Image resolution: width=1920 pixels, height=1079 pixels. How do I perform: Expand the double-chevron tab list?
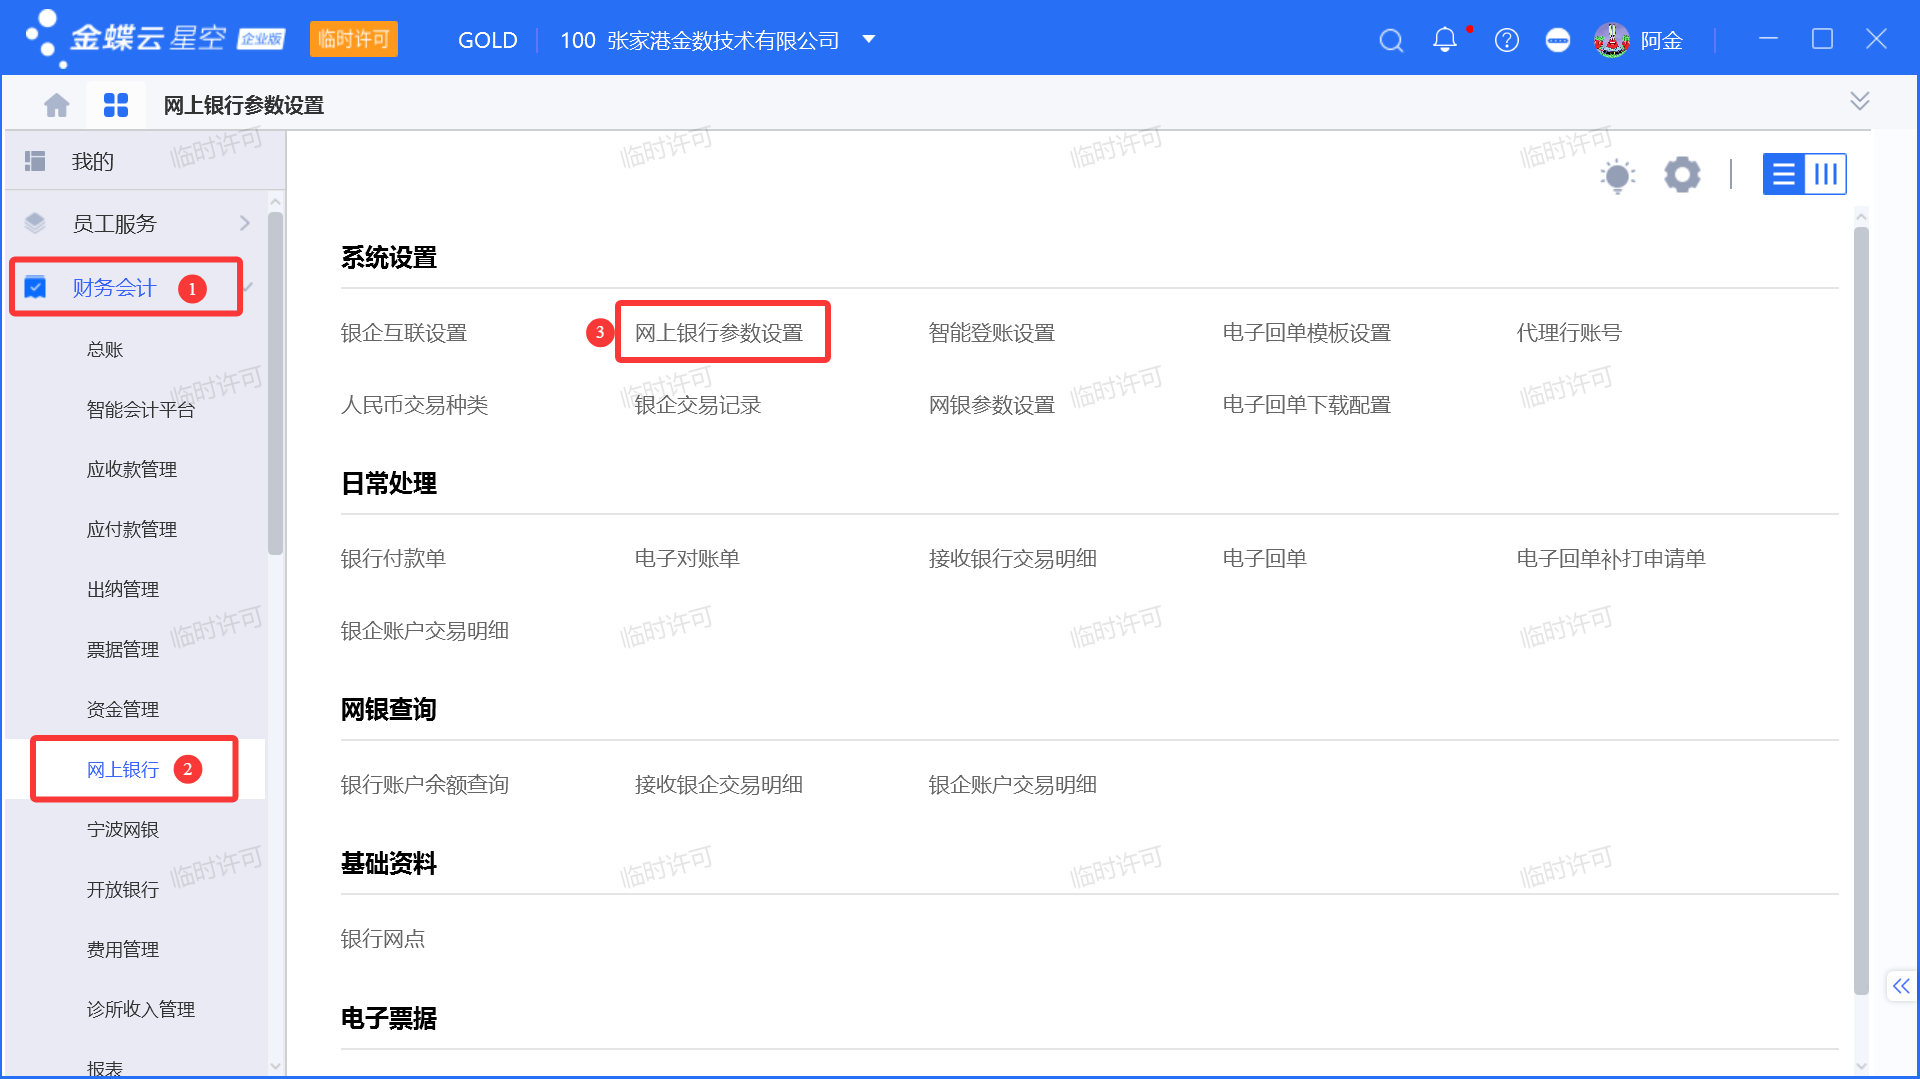1859,101
